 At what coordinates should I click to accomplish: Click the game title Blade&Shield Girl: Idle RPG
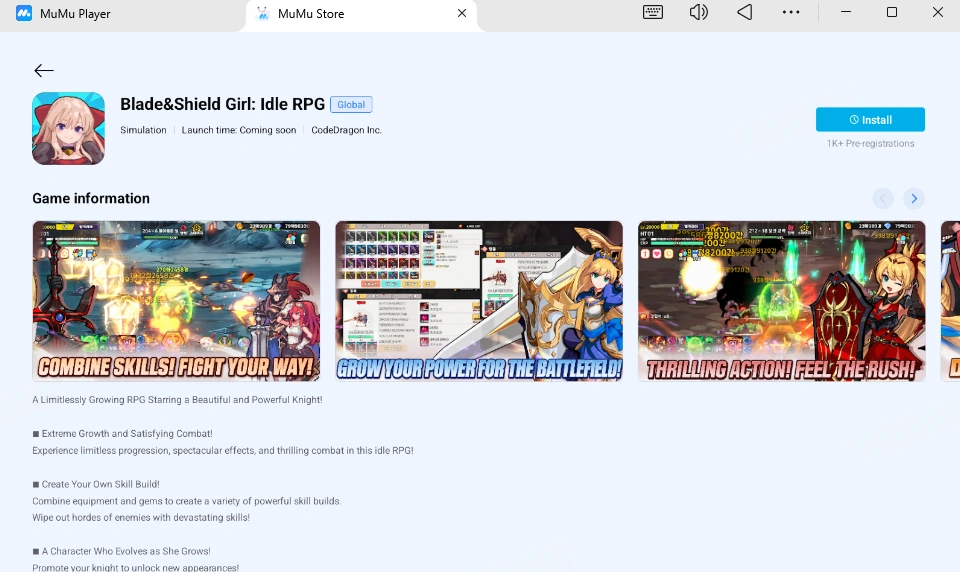click(222, 104)
